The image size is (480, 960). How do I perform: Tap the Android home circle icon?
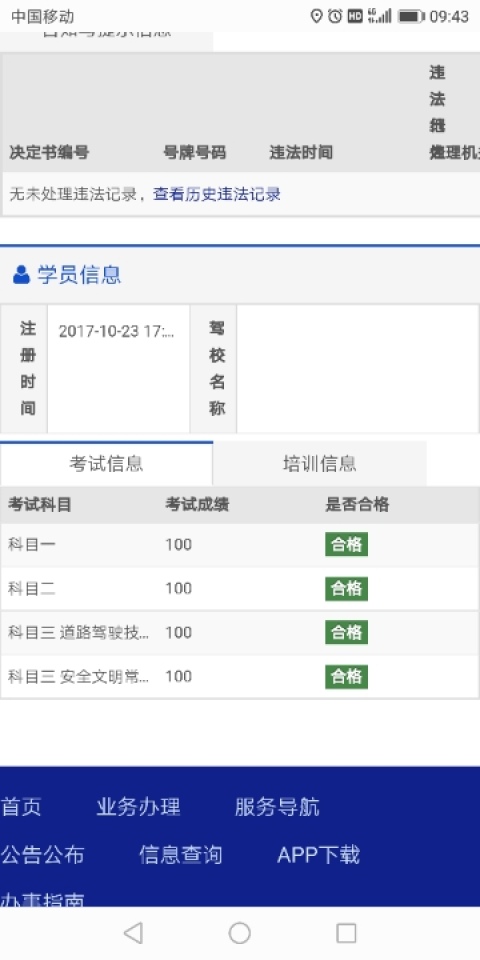pos(239,933)
